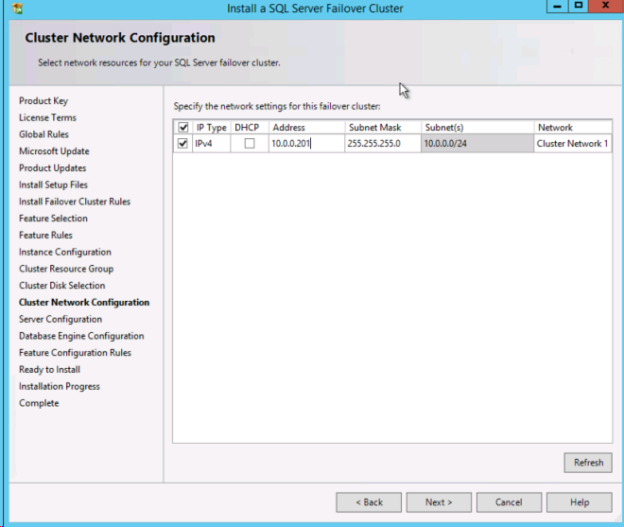This screenshot has width=624, height=527.
Task: Edit the Address field 10.0.0.201
Action: [306, 143]
